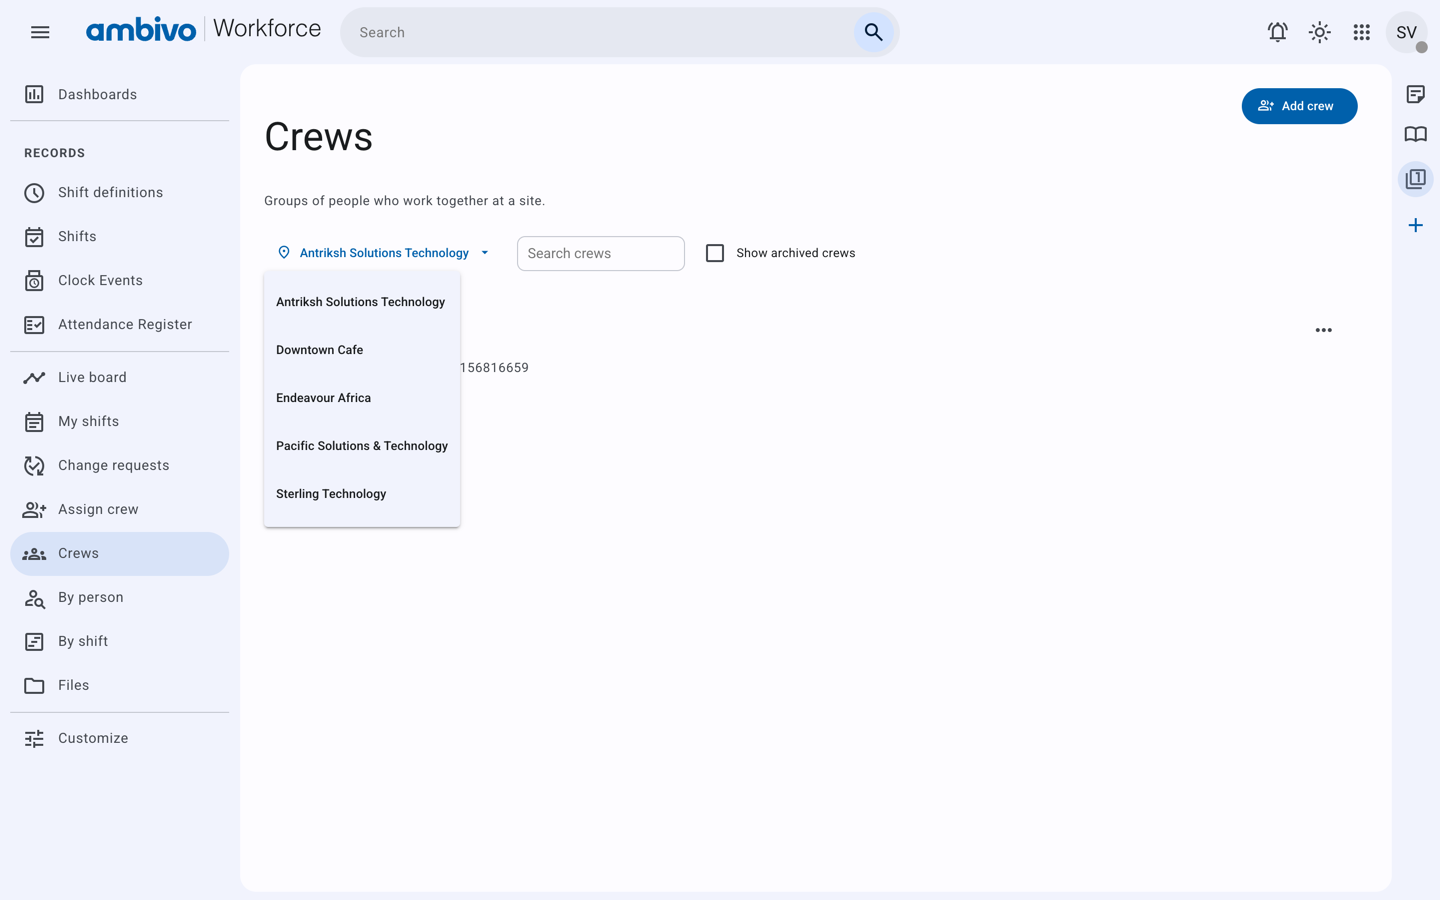Click the search magnifier button
The image size is (1440, 900).
[873, 32]
